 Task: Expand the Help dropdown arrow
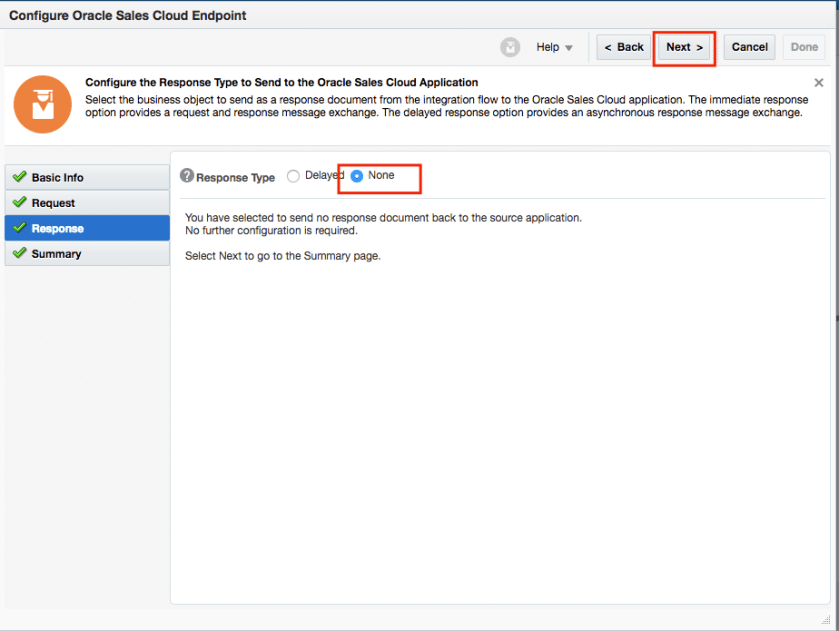point(569,48)
